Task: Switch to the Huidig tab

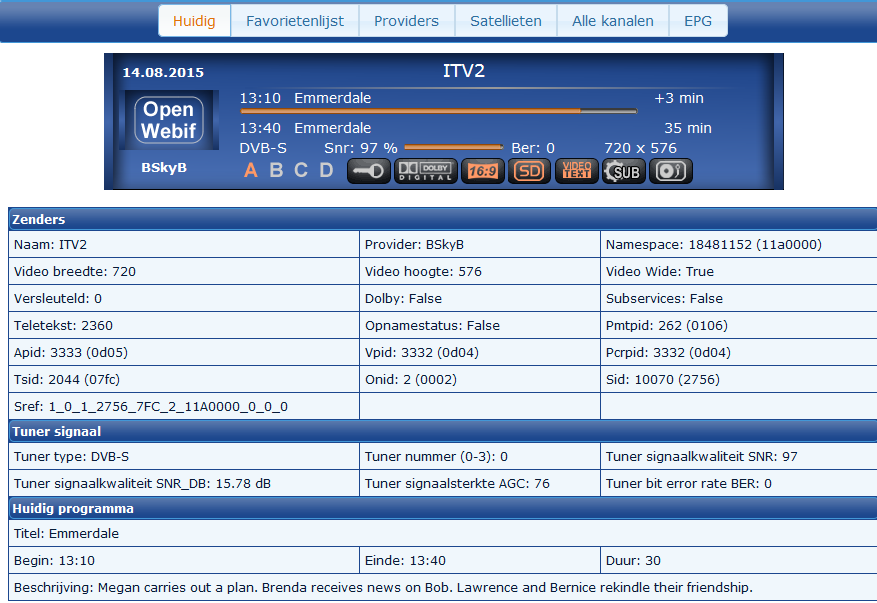Action: click(194, 21)
